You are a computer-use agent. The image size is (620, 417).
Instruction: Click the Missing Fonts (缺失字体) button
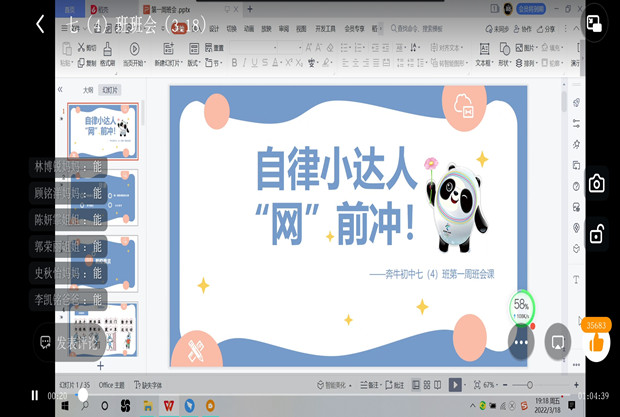pyautogui.click(x=148, y=385)
